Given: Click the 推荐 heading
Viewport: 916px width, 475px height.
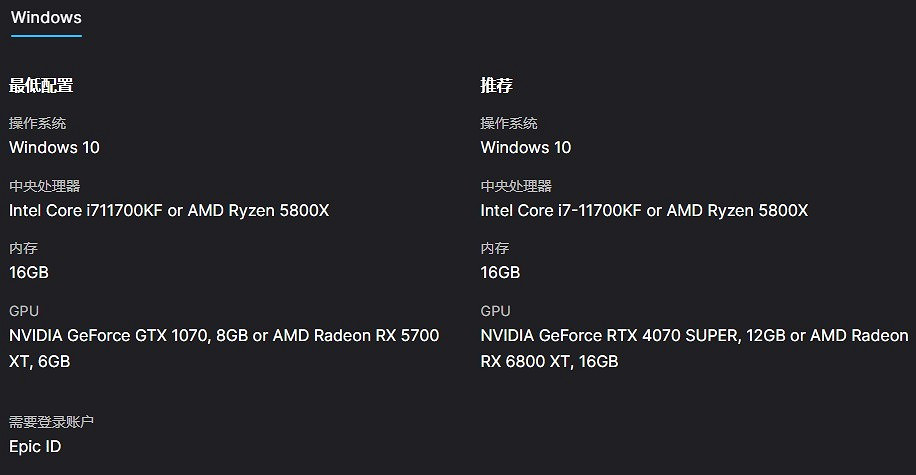Looking at the screenshot, I should point(496,86).
